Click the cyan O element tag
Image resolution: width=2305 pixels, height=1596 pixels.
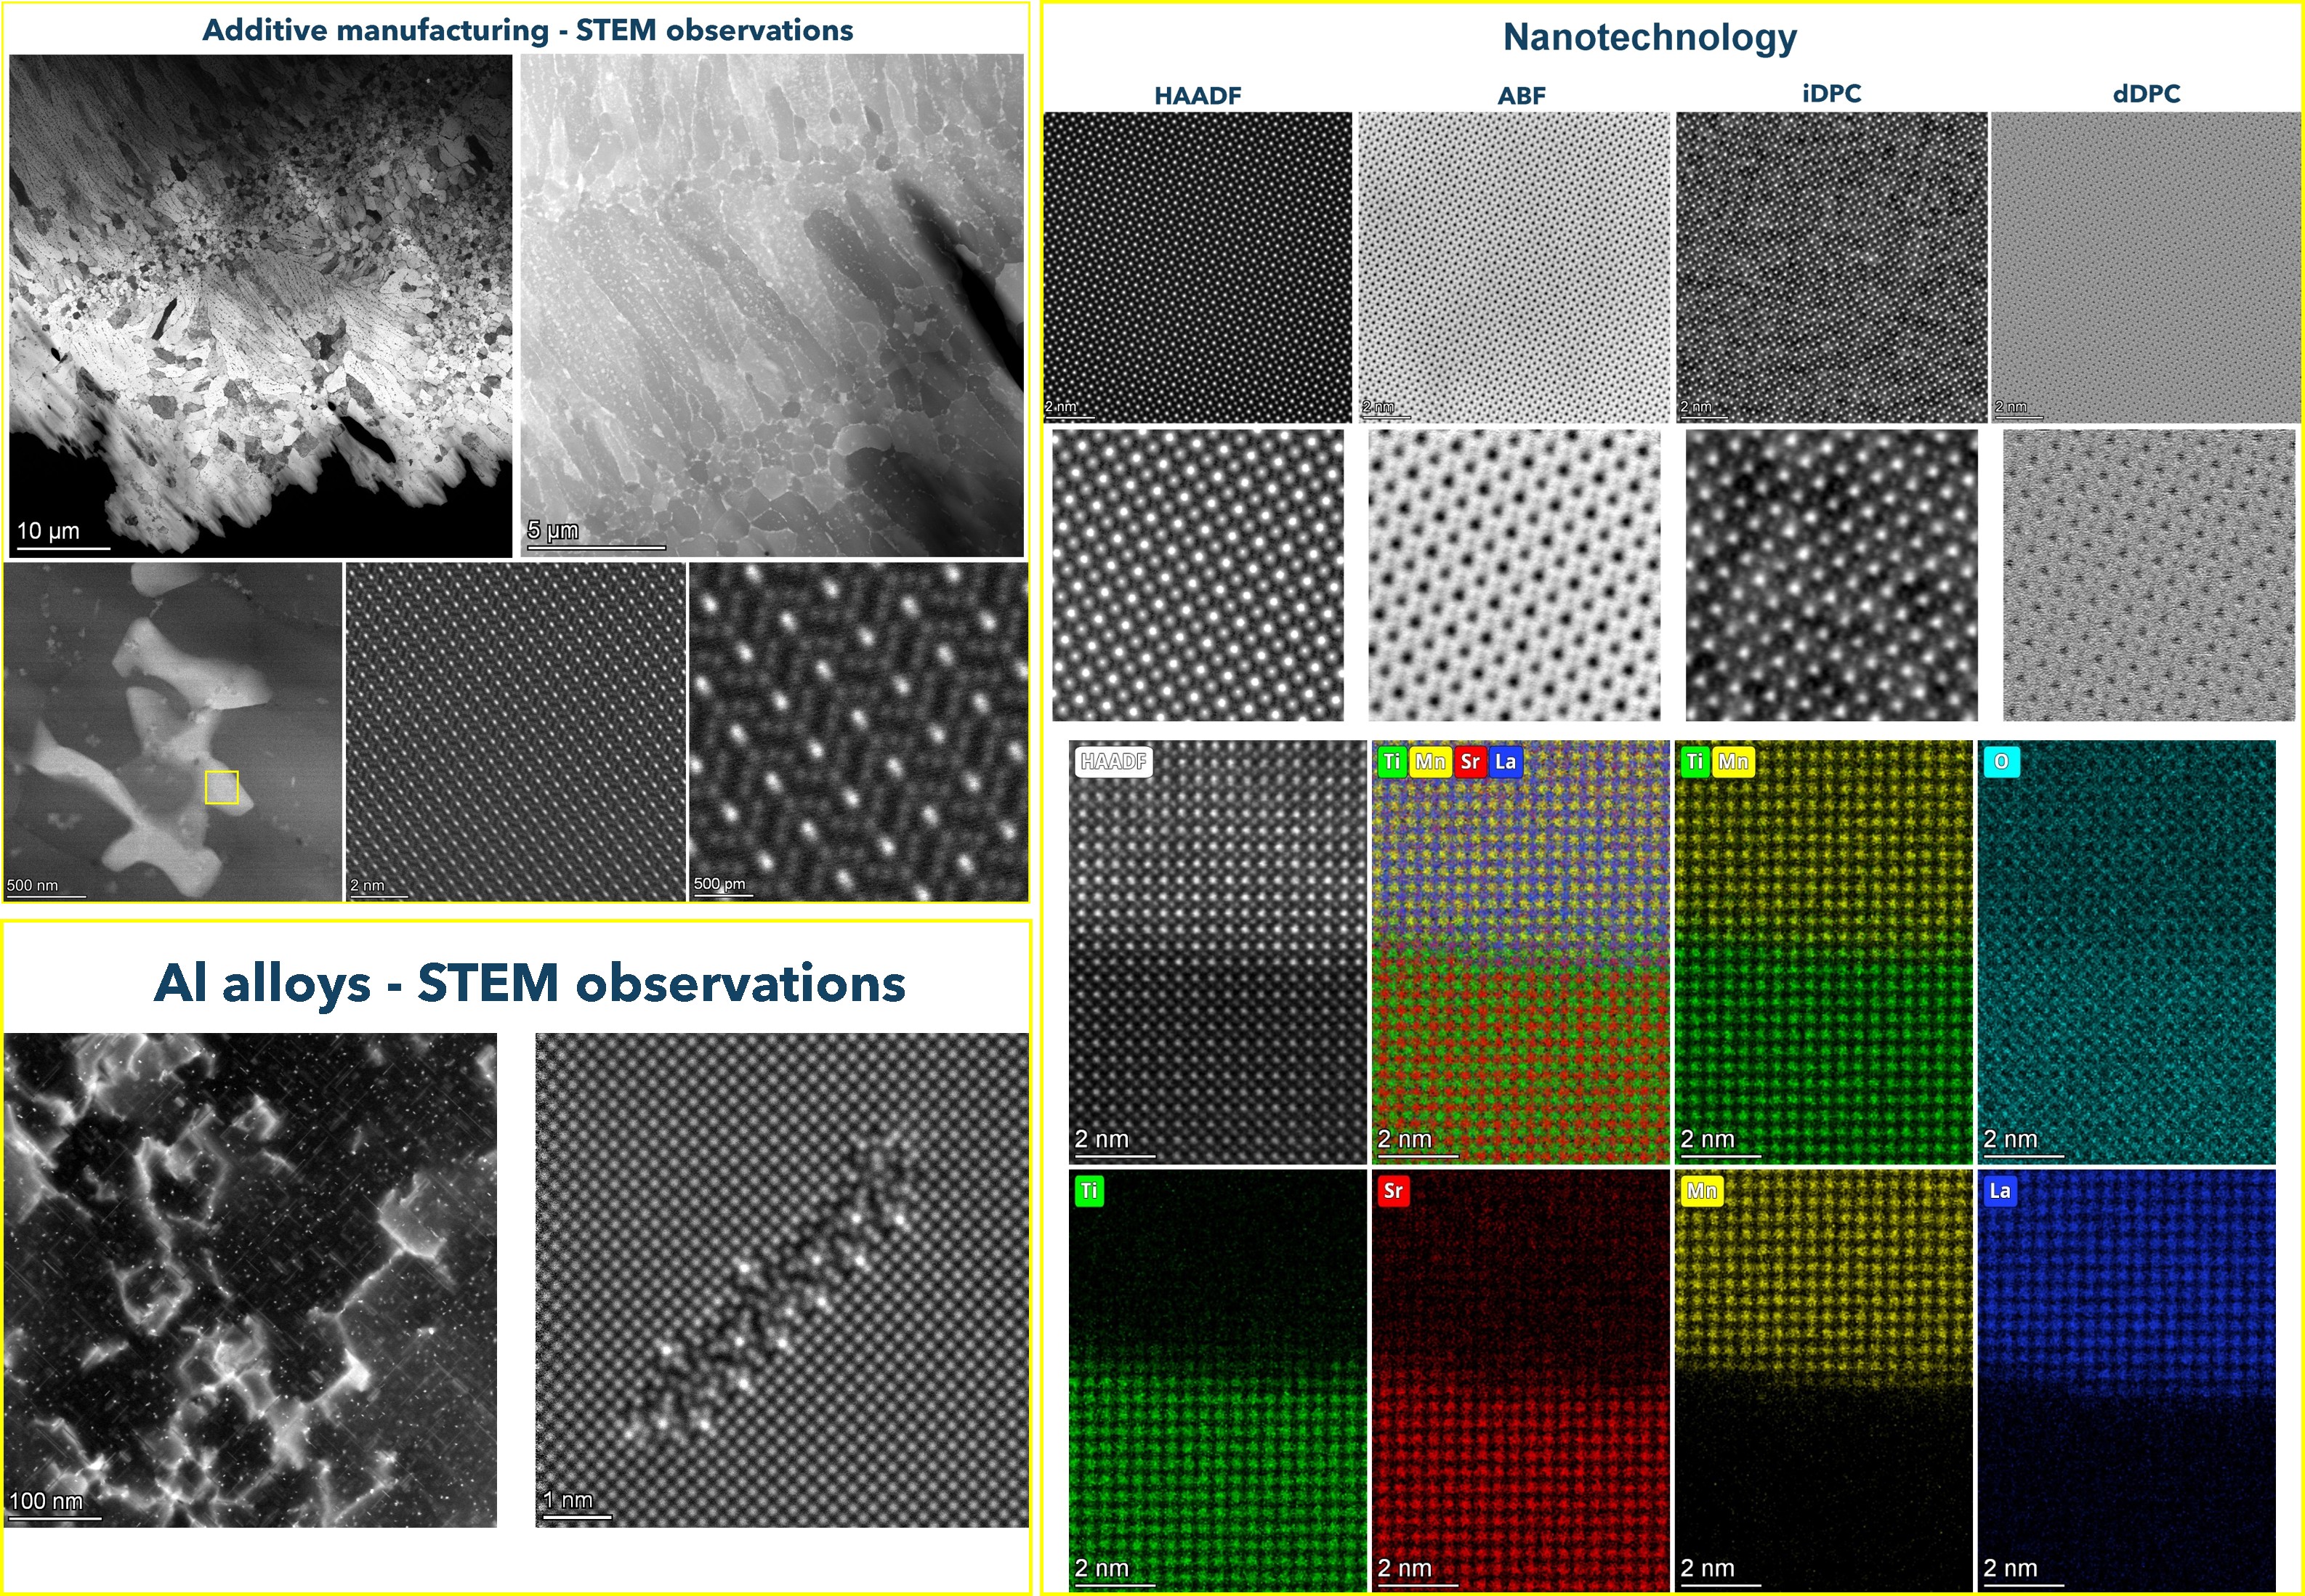[x=2001, y=762]
